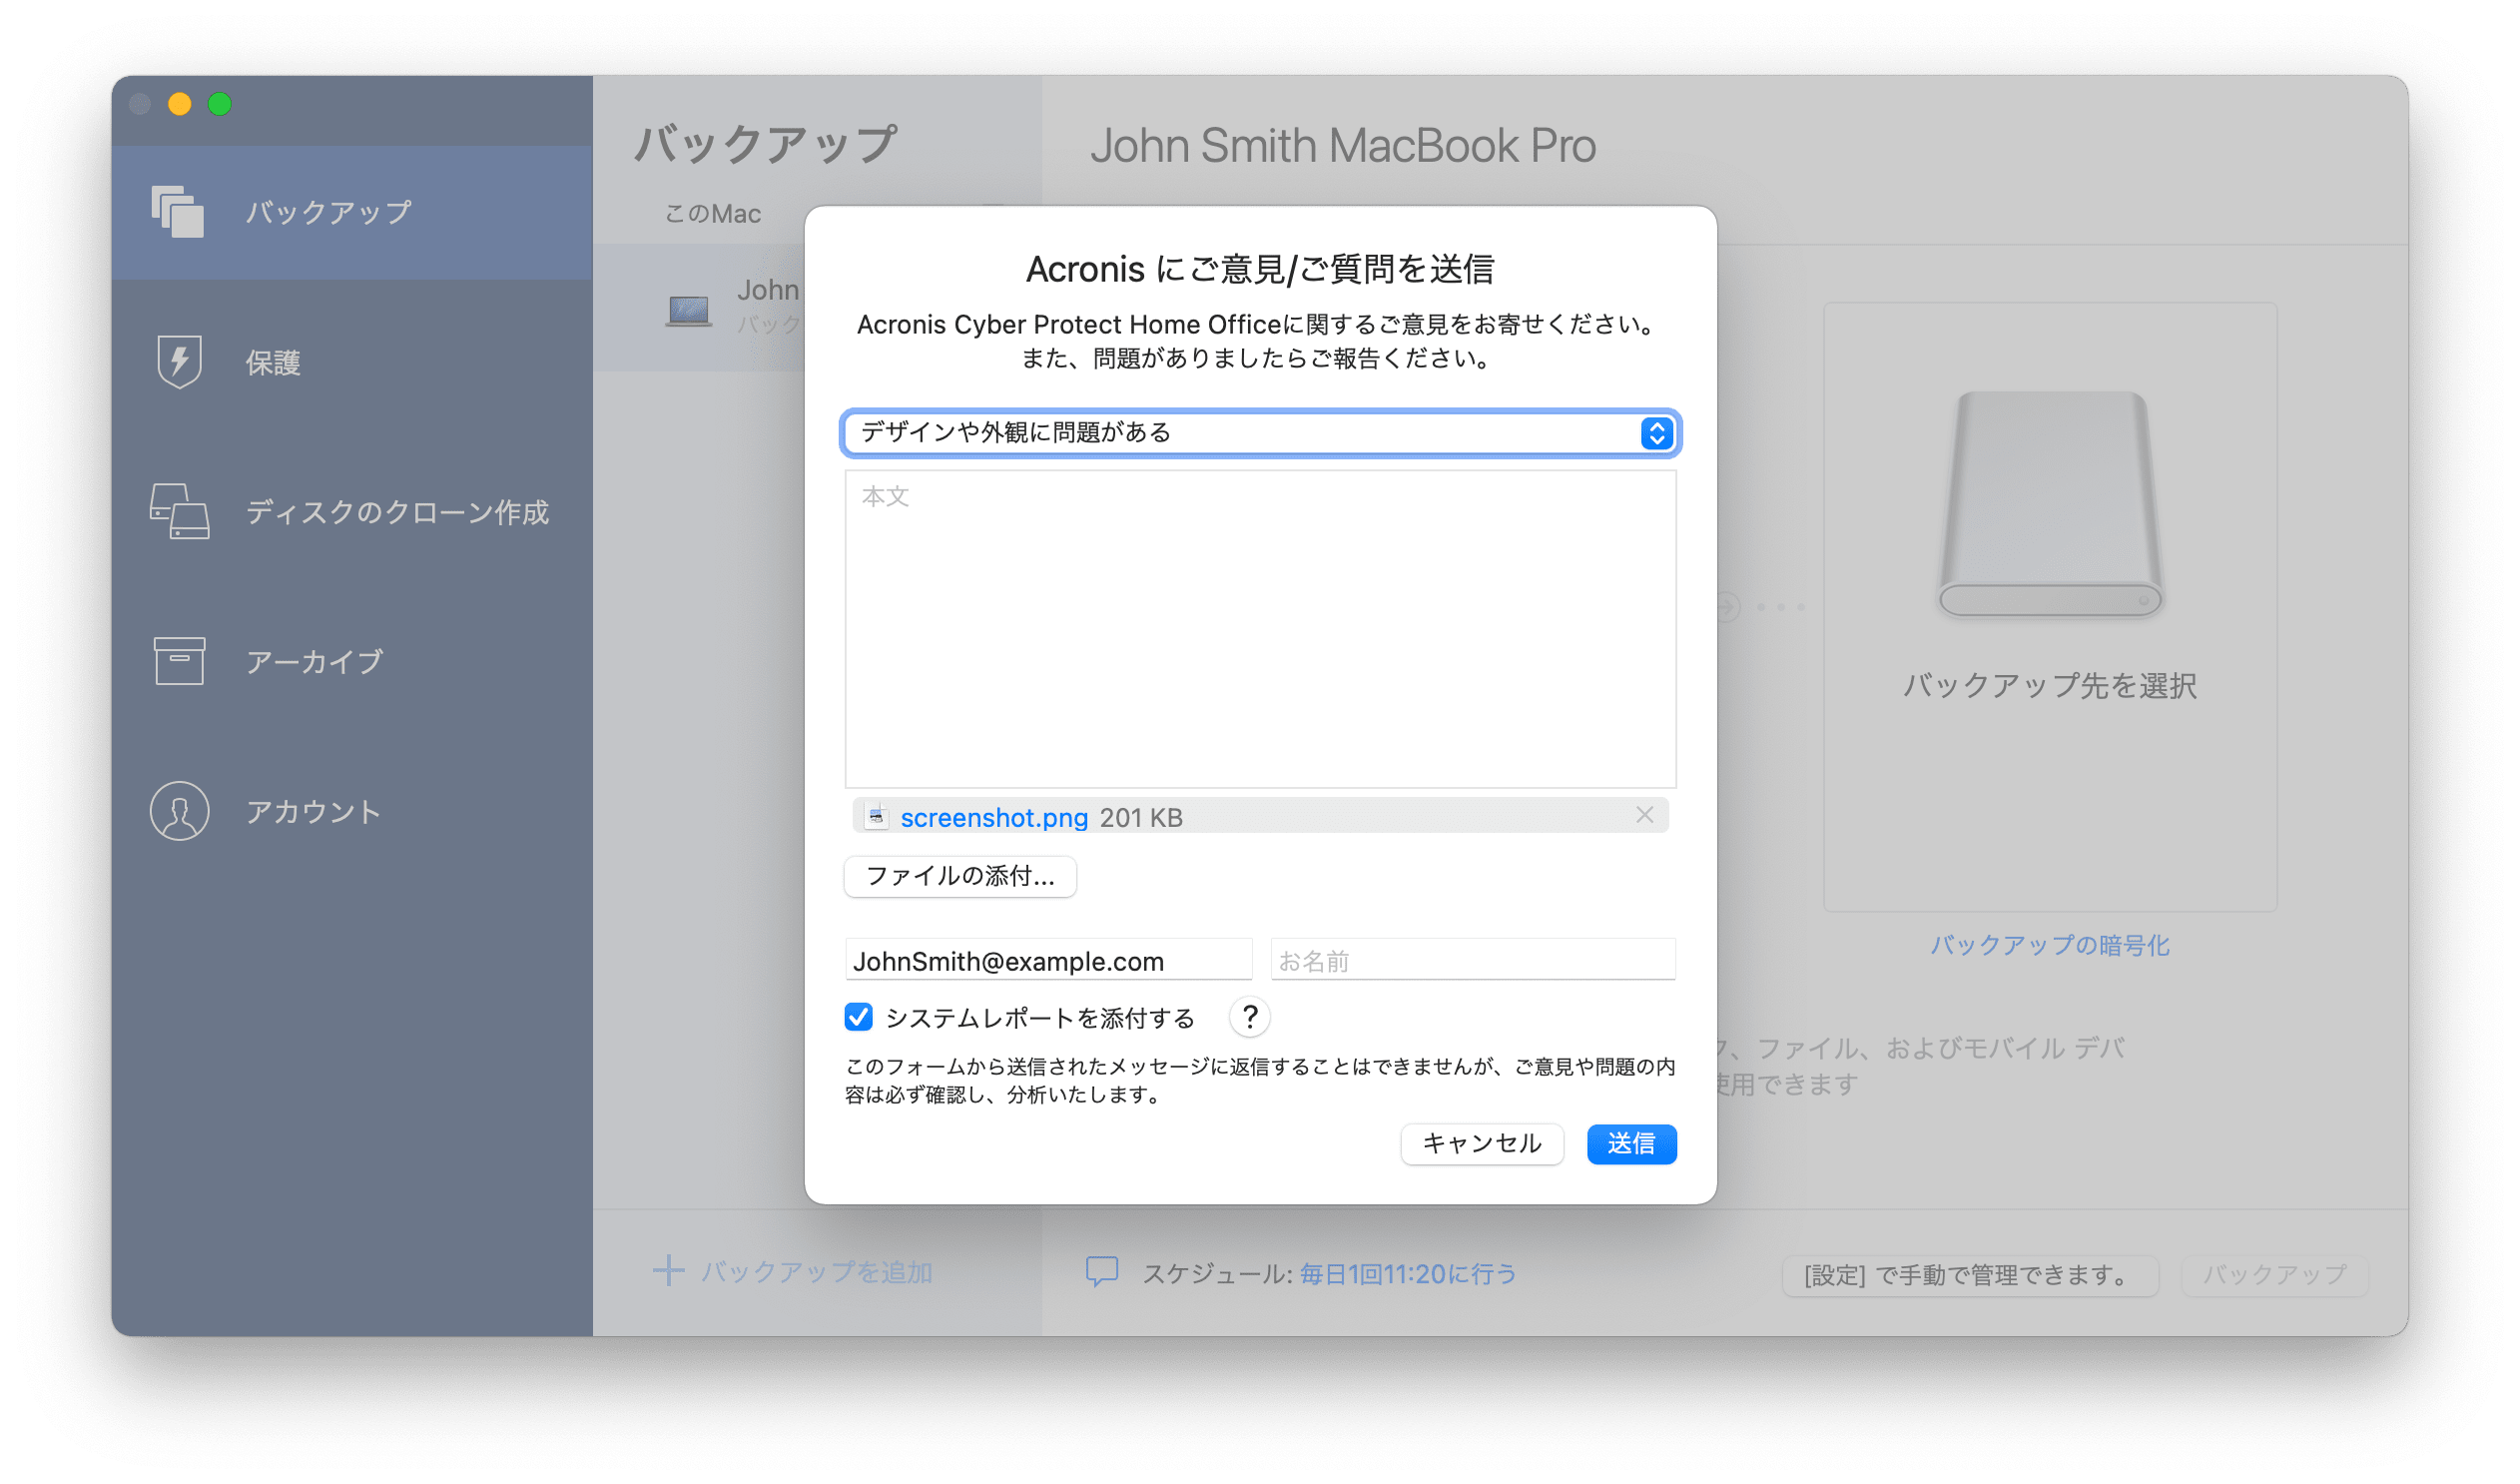The image size is (2520, 1484).
Task: Click the ファイルの添付... button
Action: click(960, 876)
